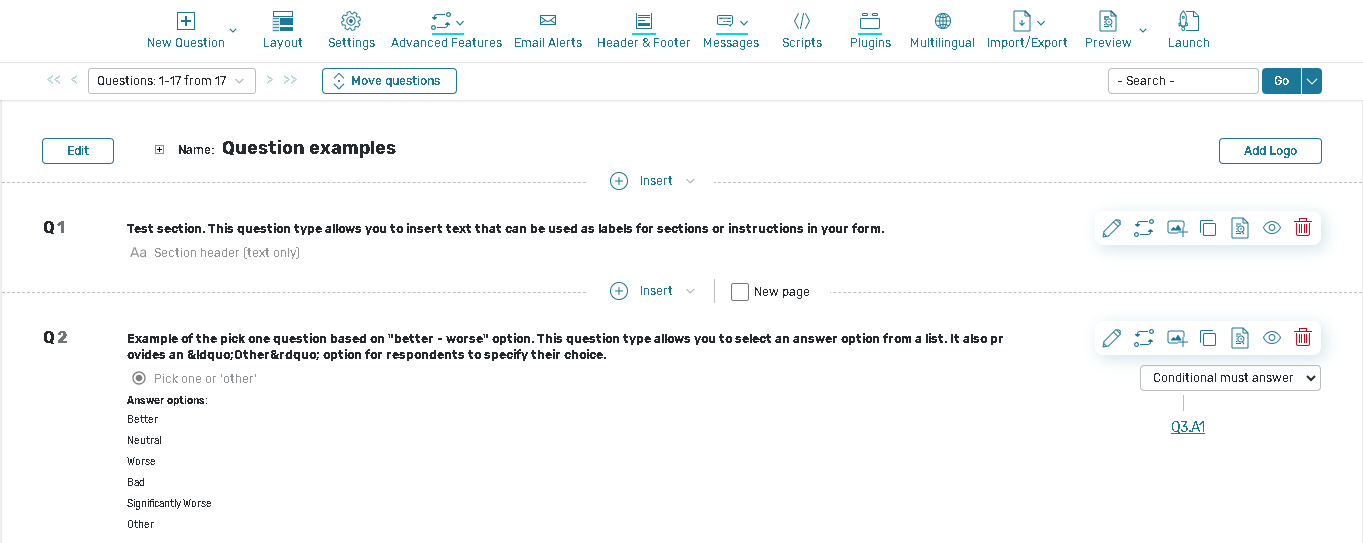Open the Multilingual menu

point(941,30)
